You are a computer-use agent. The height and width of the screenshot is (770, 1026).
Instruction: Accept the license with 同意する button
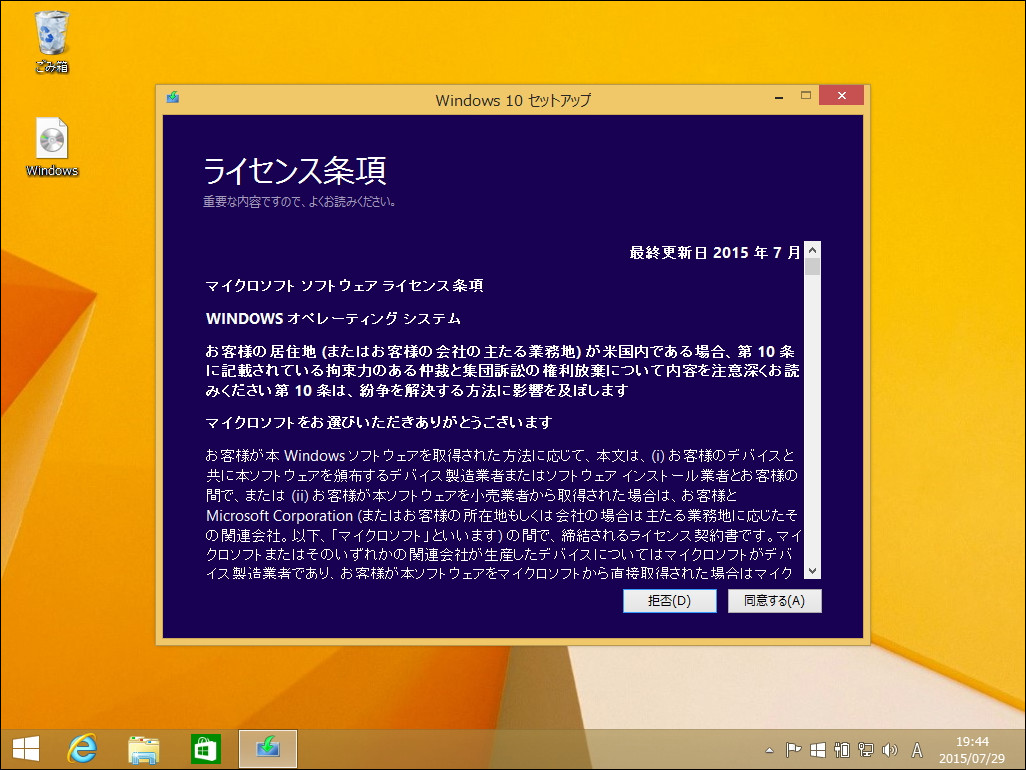[x=775, y=601]
